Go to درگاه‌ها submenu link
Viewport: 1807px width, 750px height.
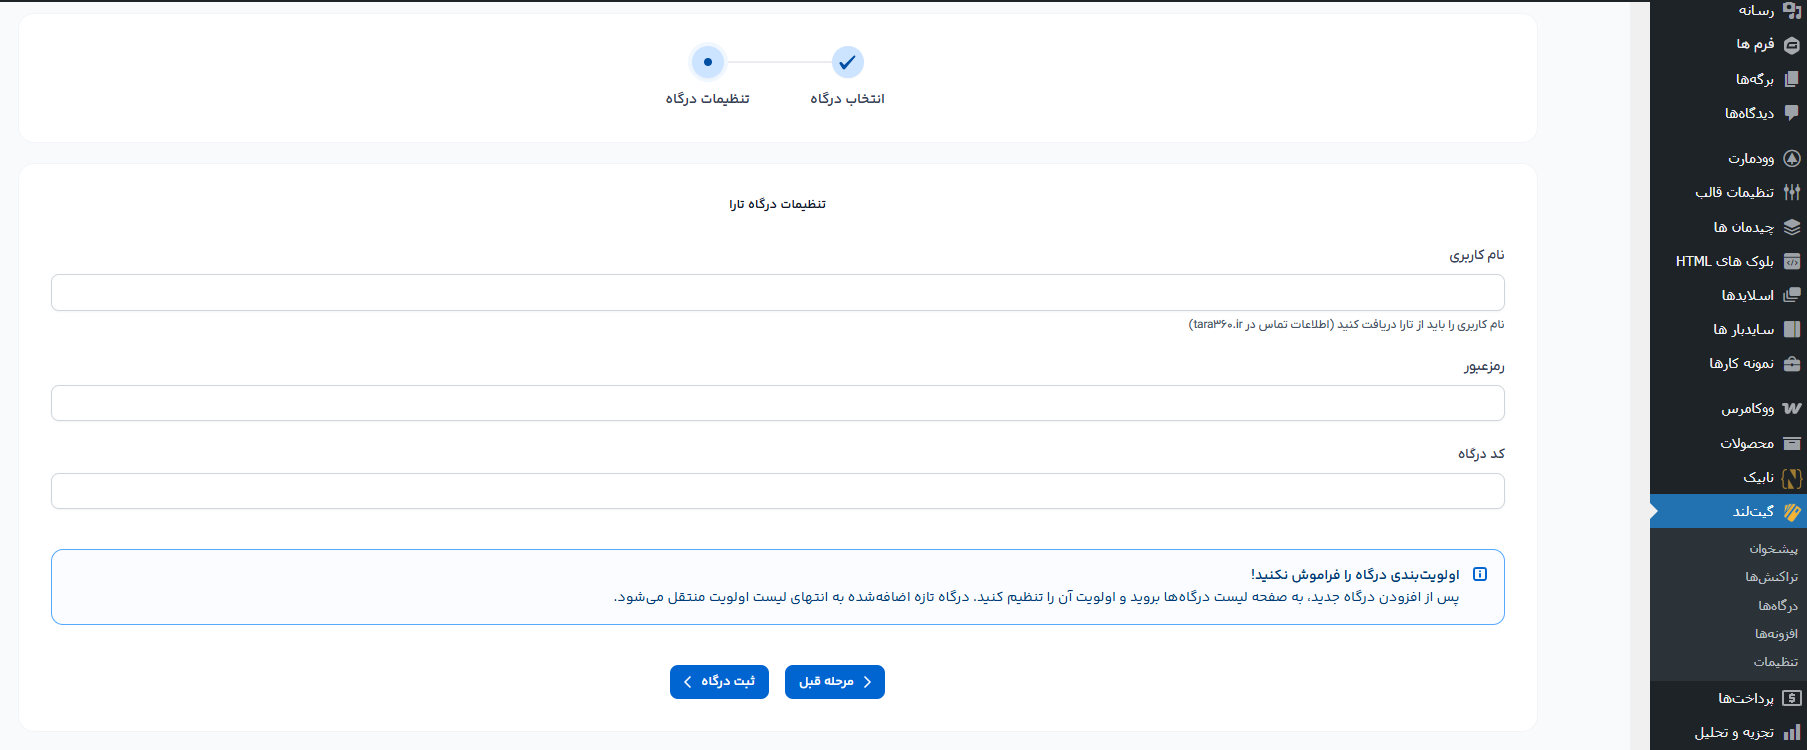pyautogui.click(x=1778, y=606)
